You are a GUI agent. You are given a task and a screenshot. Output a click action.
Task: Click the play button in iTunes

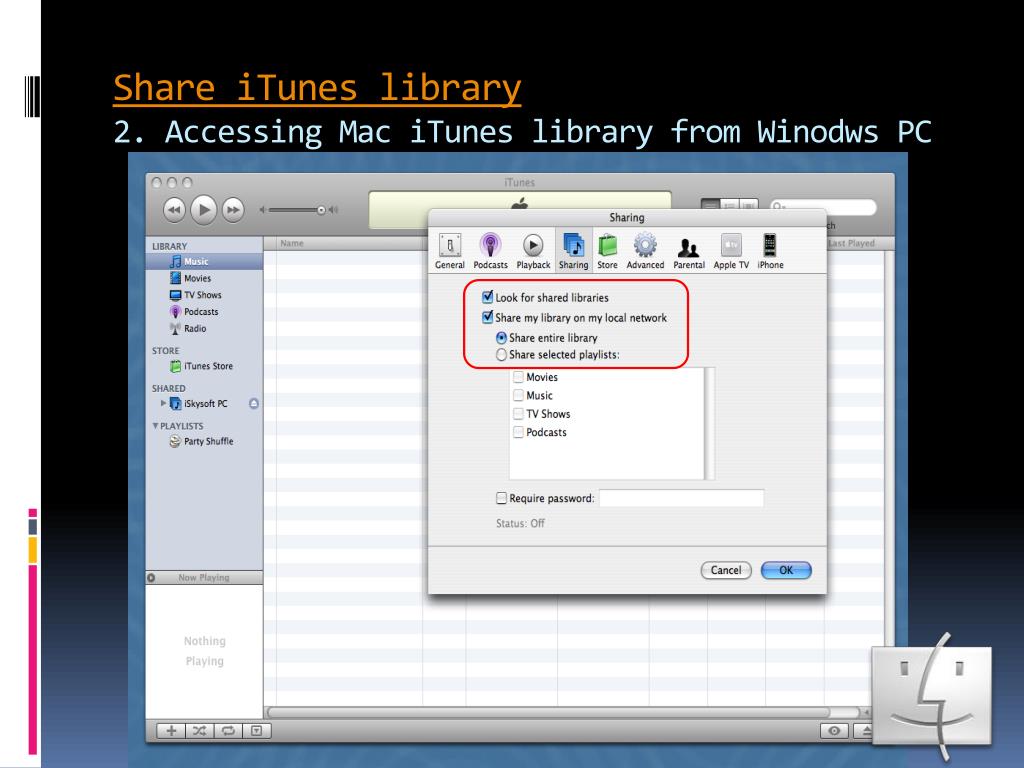204,210
